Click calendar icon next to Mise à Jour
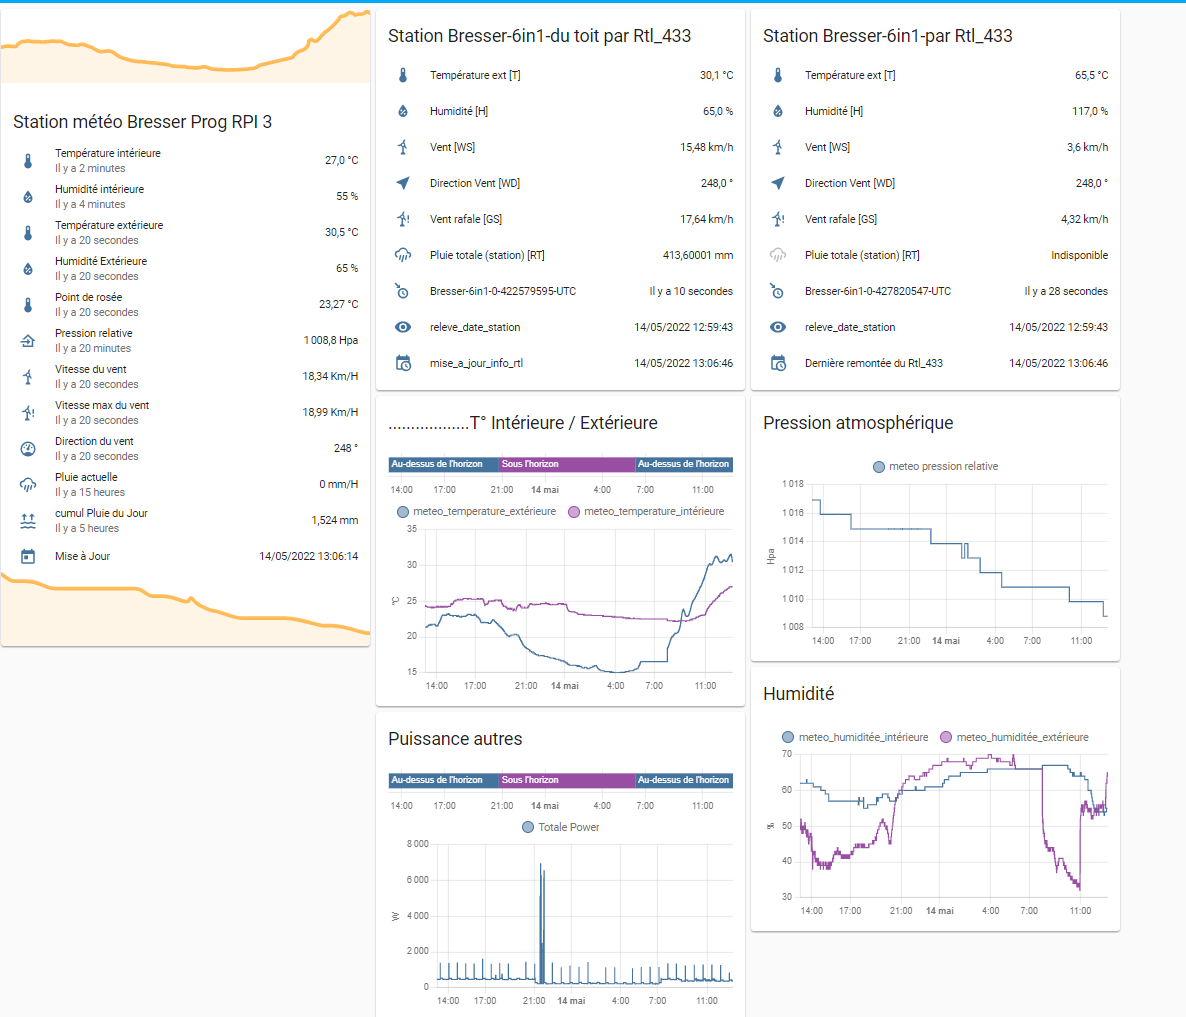The image size is (1186, 1017). click(x=28, y=556)
